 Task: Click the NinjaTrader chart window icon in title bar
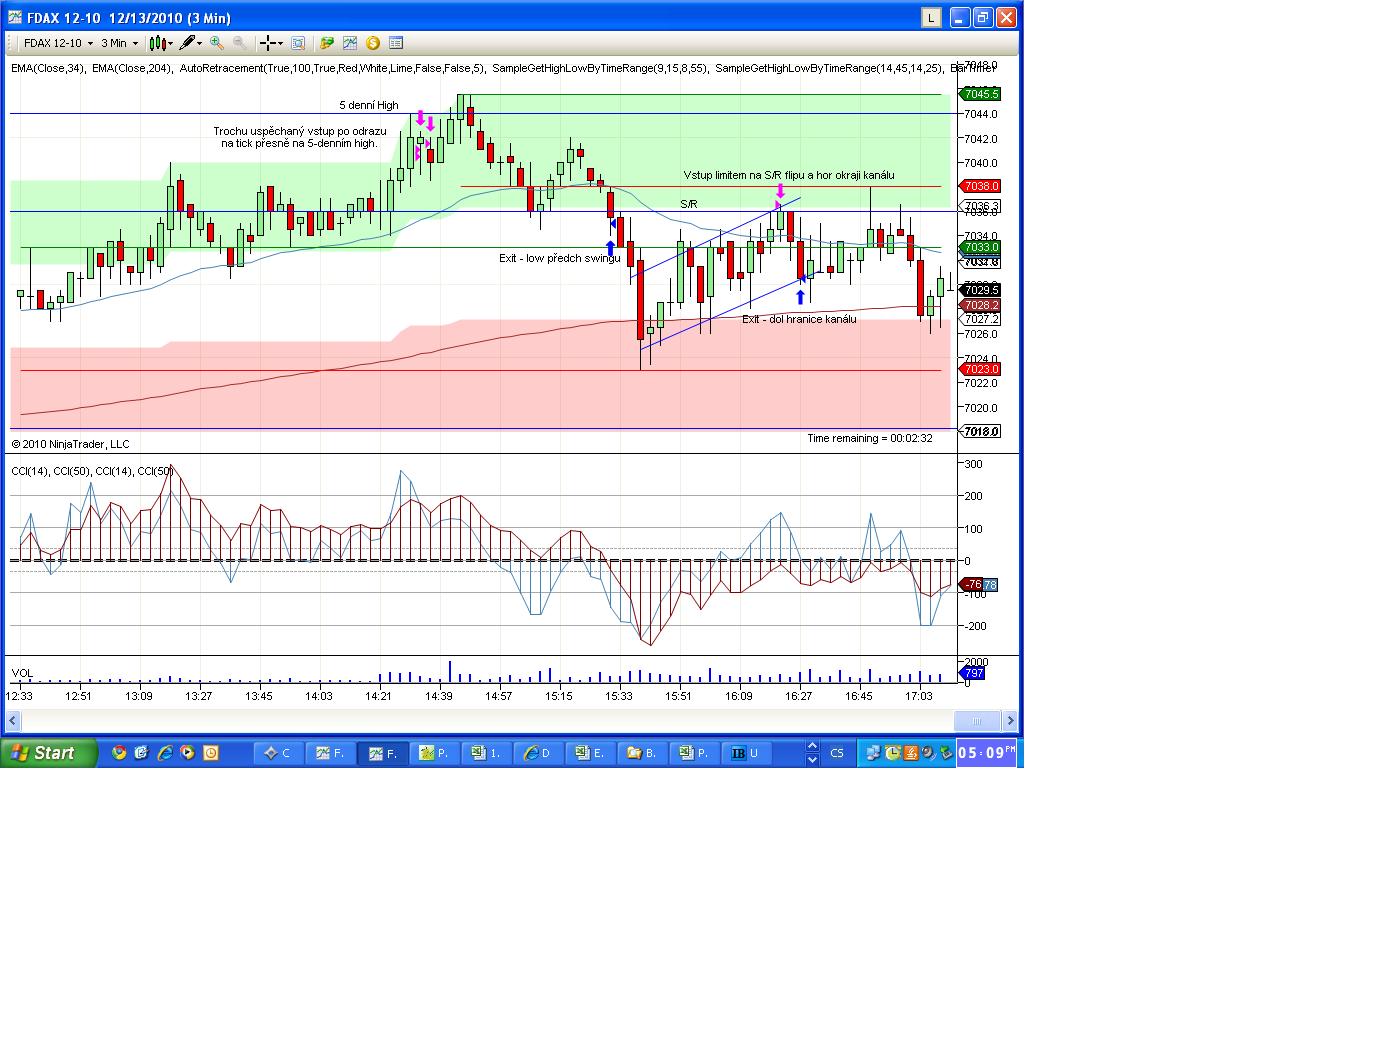tap(15, 17)
